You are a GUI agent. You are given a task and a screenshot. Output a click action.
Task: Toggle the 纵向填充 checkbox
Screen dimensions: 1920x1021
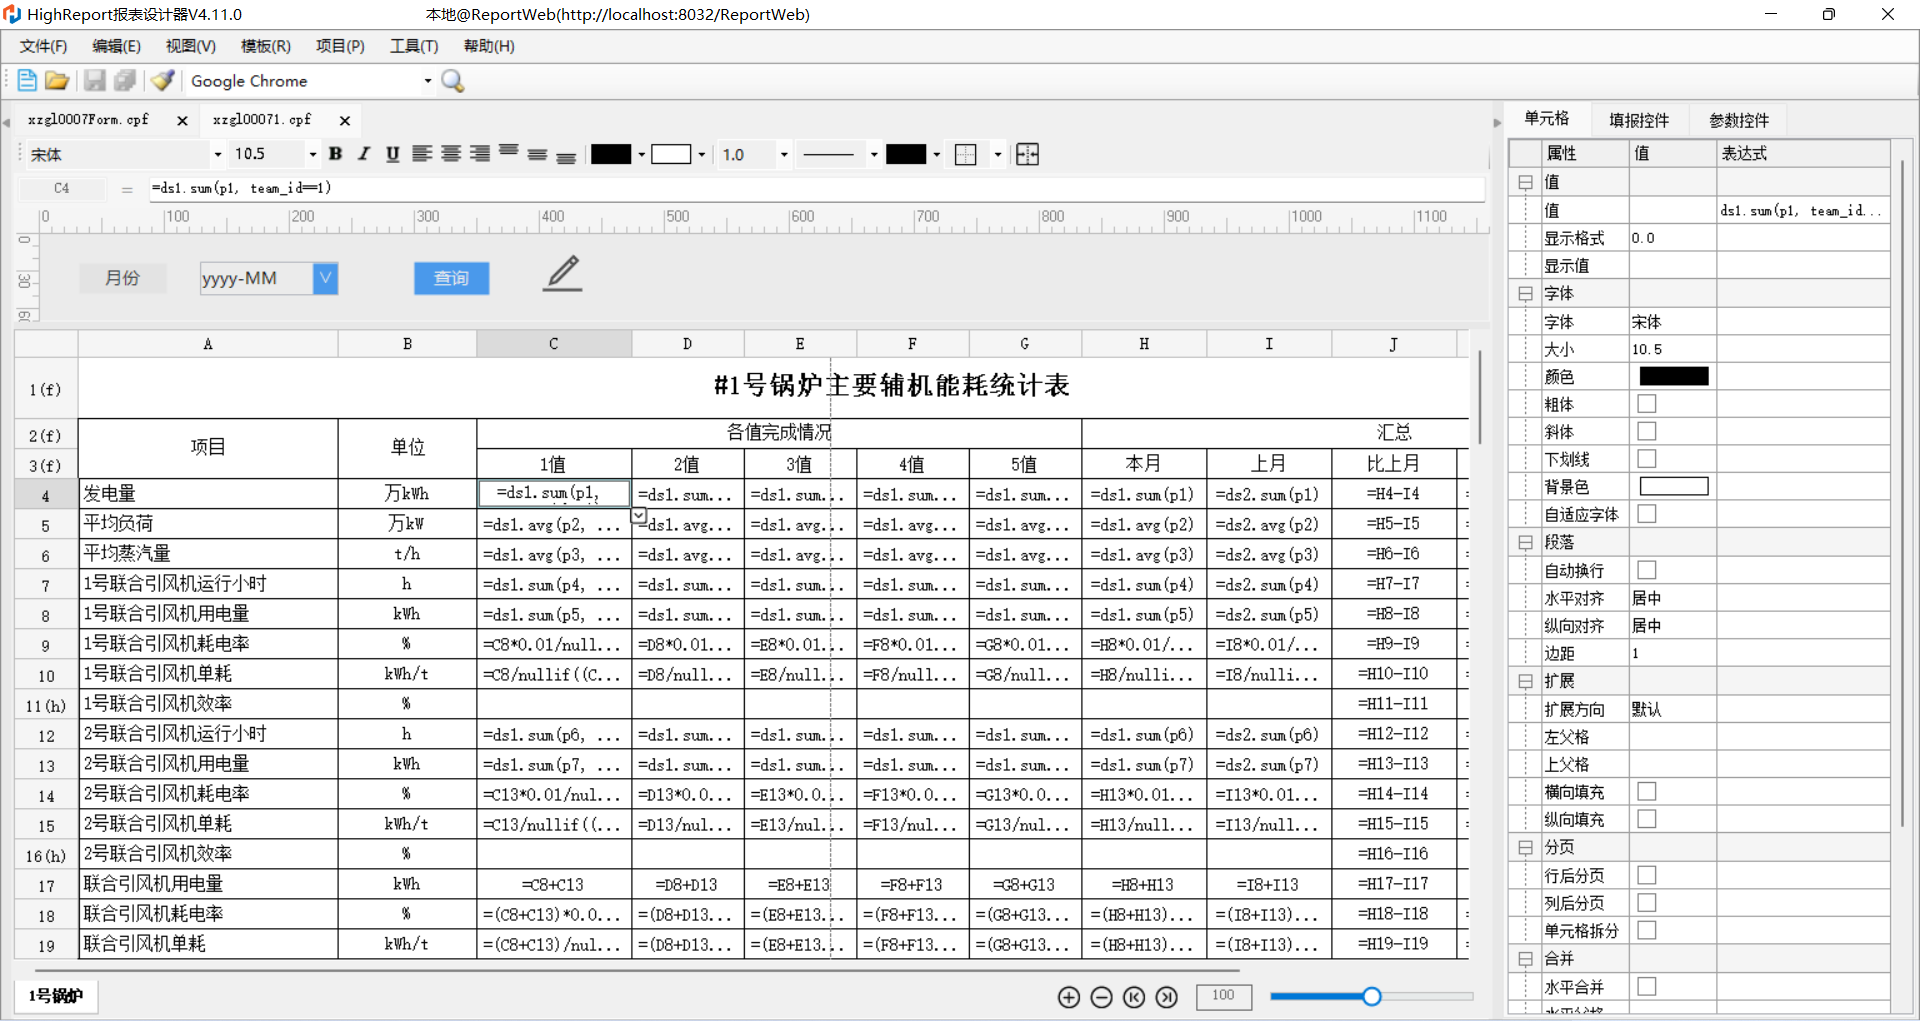(x=1647, y=819)
